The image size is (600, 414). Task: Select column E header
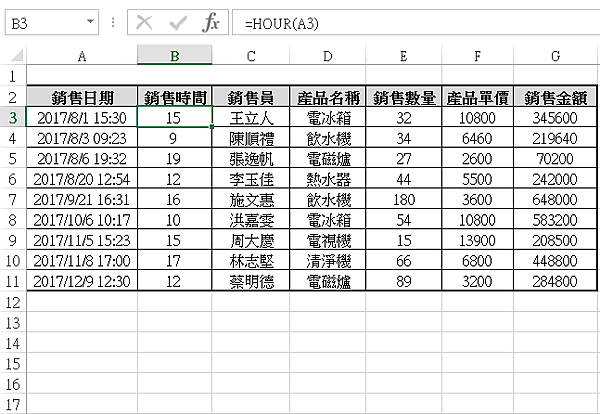[403, 56]
